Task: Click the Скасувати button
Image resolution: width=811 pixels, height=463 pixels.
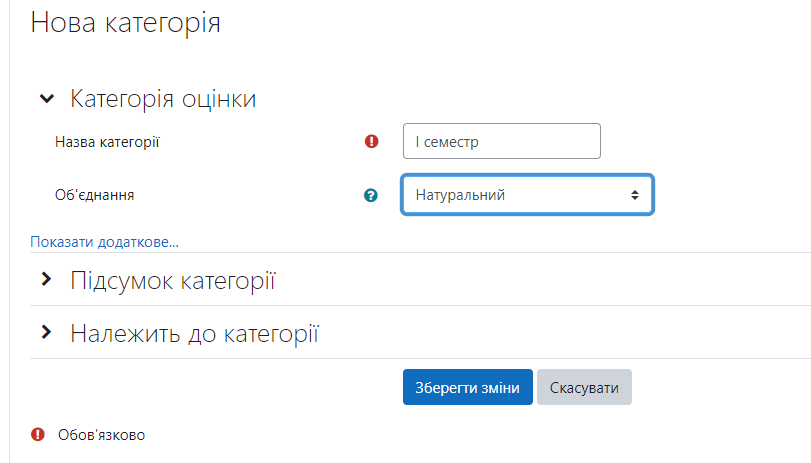Action: tap(584, 387)
